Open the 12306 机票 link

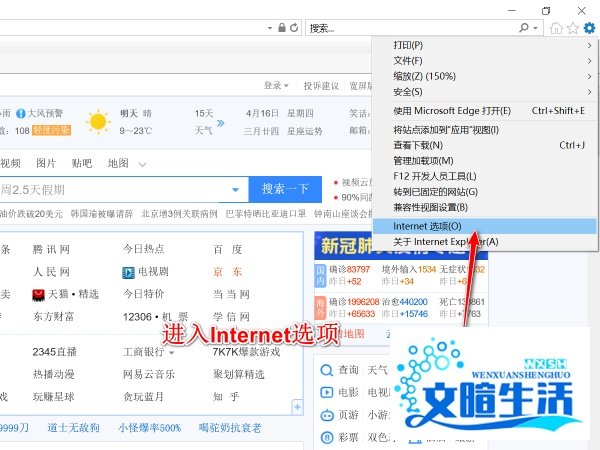pos(155,317)
